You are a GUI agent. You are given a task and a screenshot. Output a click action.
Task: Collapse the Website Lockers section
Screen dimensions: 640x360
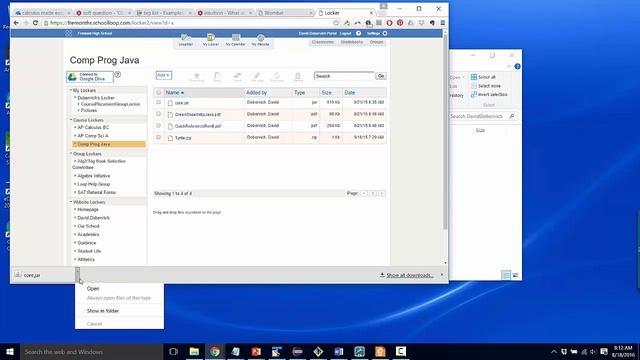71,202
